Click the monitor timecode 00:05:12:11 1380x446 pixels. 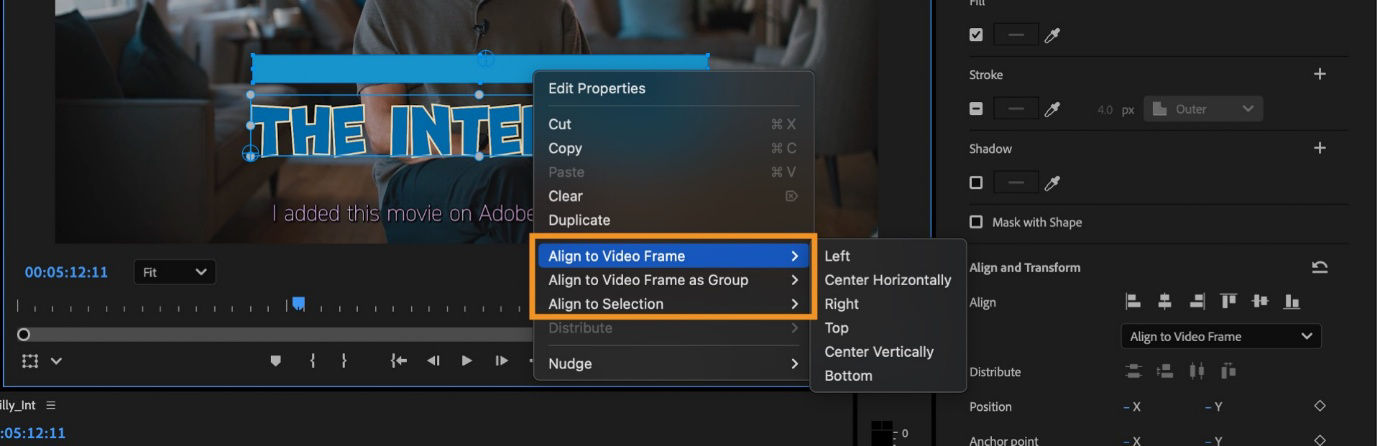click(x=66, y=272)
